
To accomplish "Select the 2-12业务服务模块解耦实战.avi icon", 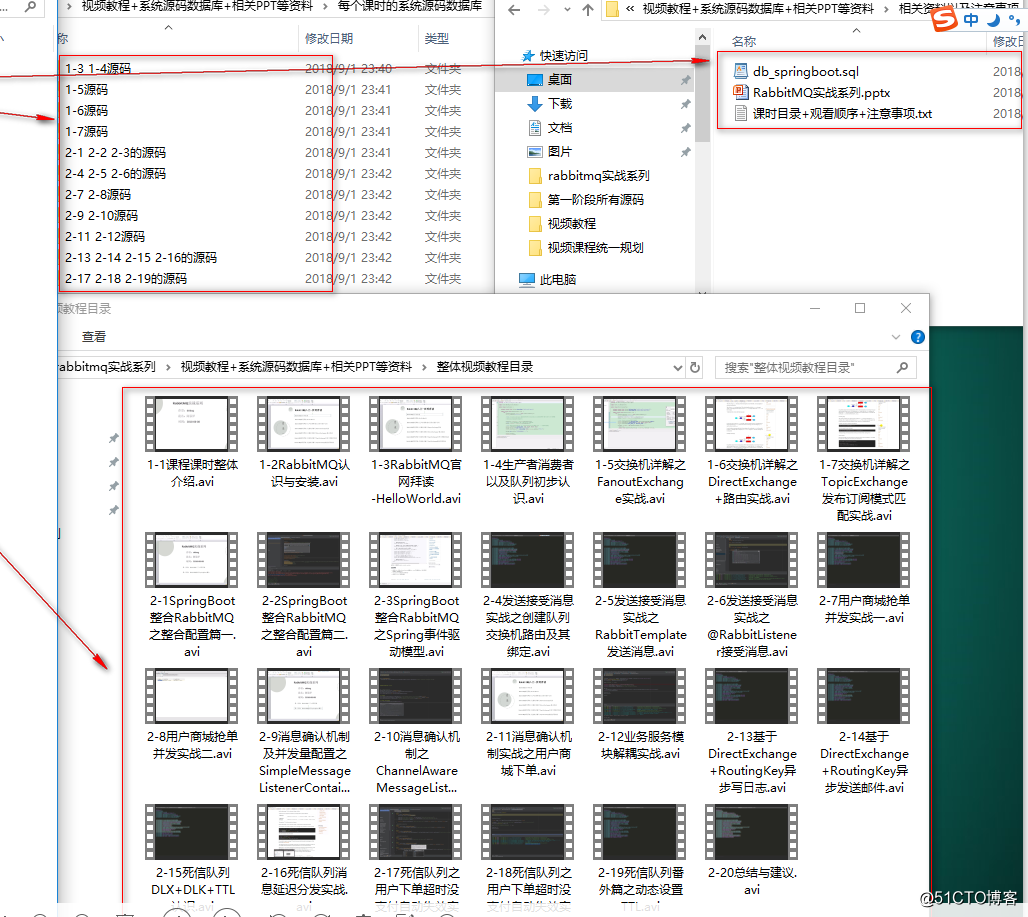I will point(639,696).
